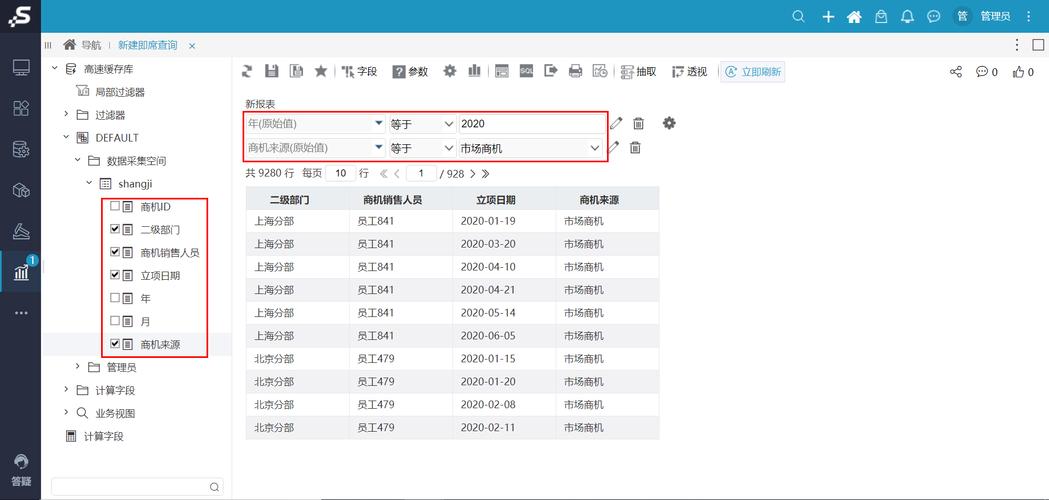Image resolution: width=1049 pixels, height=500 pixels.
Task: Click the page number input field
Action: [421, 173]
